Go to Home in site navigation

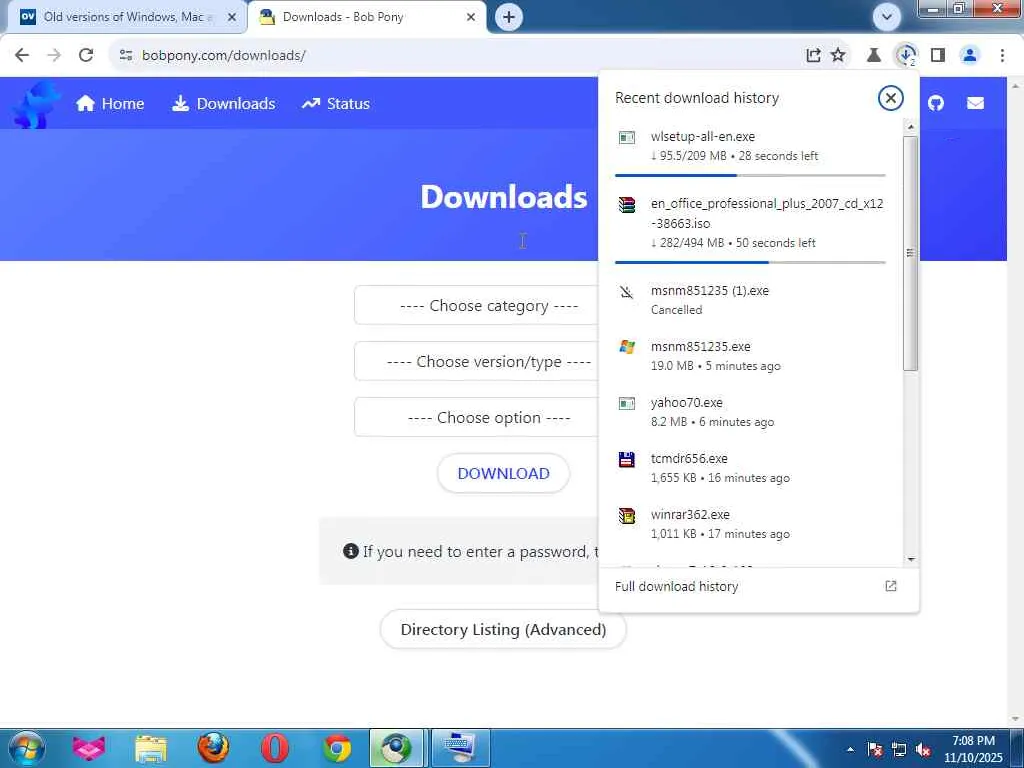pos(110,104)
